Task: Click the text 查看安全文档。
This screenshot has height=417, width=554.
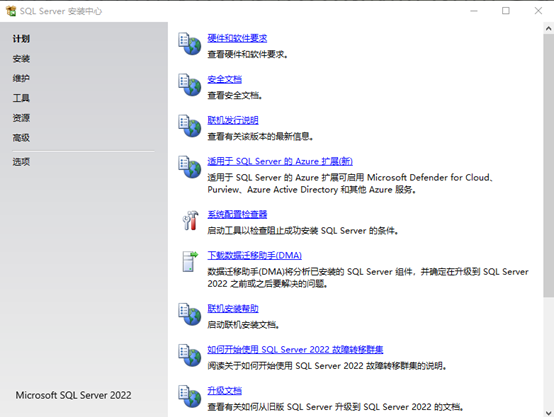Action: (235, 95)
